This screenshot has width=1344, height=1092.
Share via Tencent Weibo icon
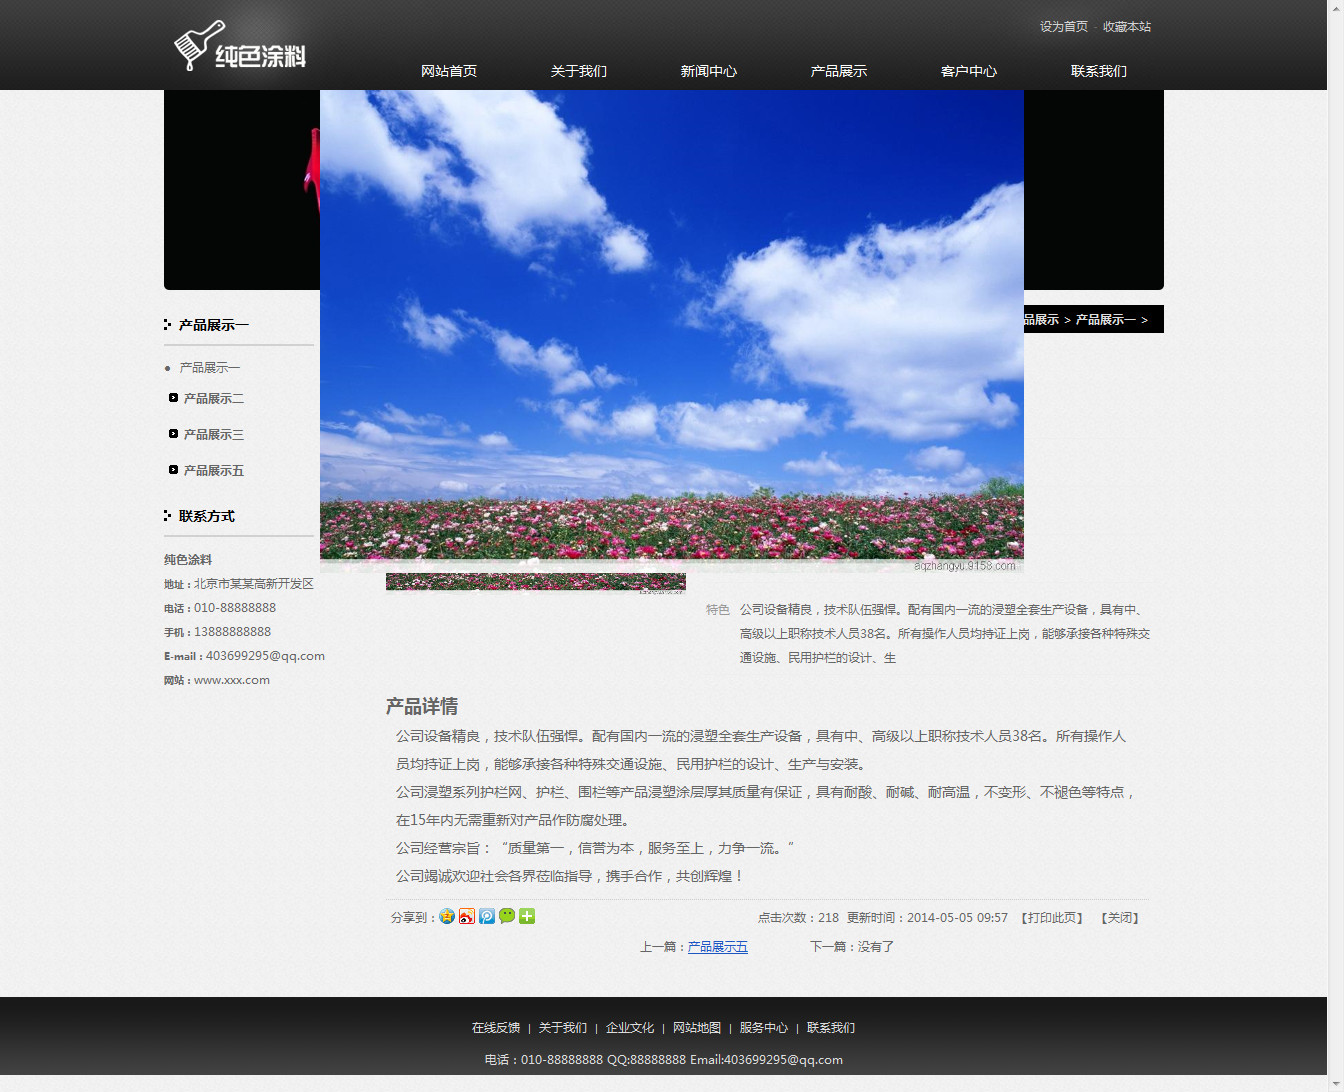point(487,916)
